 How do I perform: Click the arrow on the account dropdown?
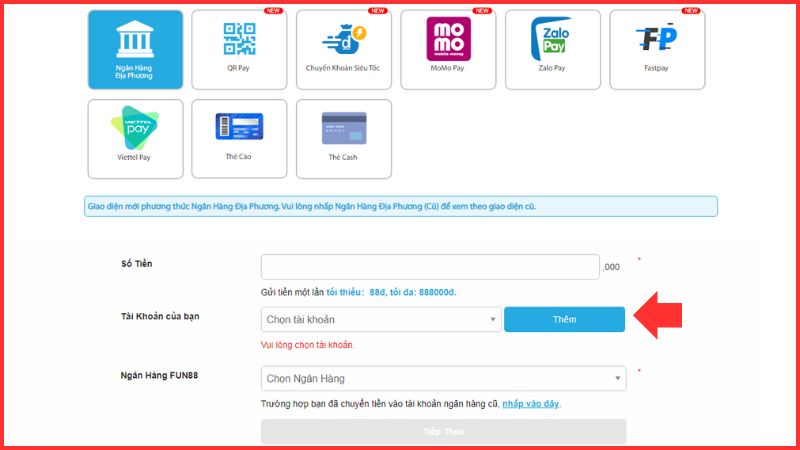493,320
